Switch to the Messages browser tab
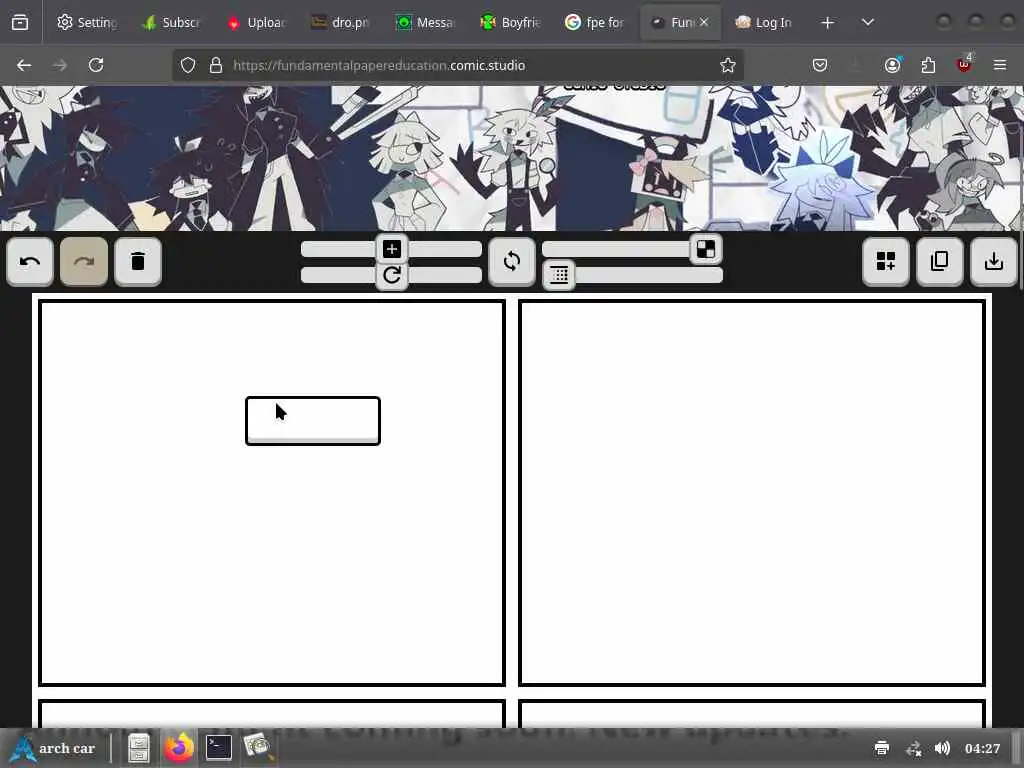 (x=427, y=22)
